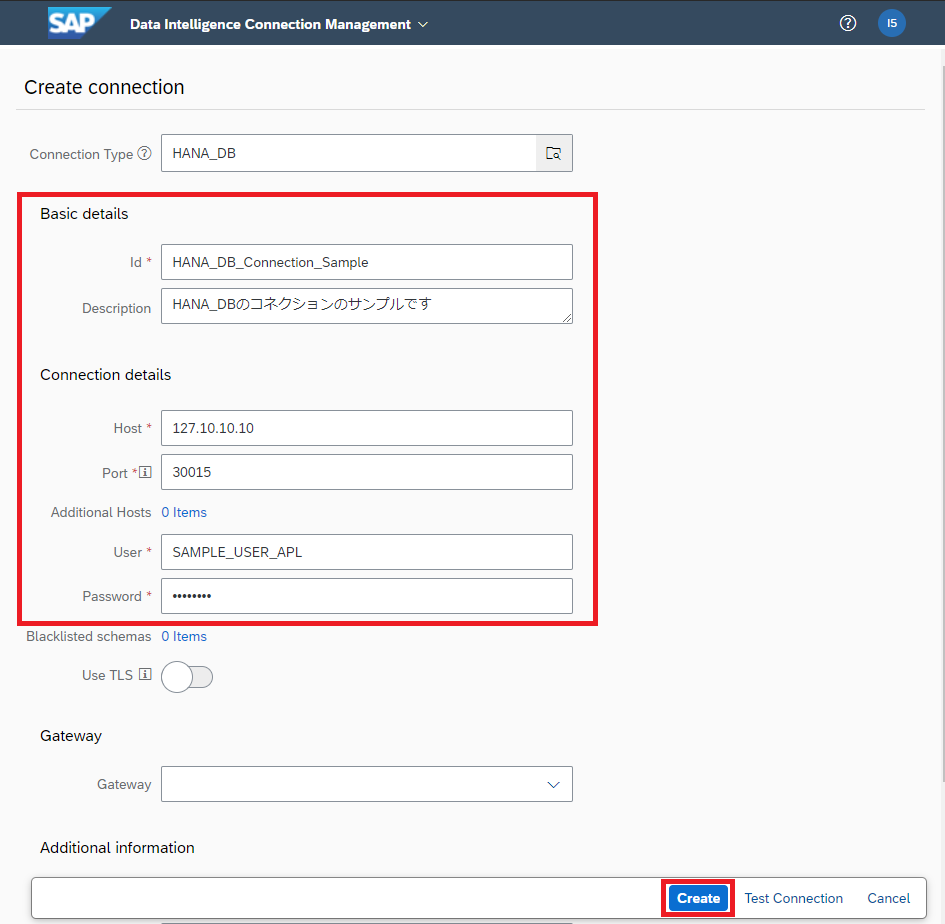
Task: Click Test Connection
Action: point(794,898)
